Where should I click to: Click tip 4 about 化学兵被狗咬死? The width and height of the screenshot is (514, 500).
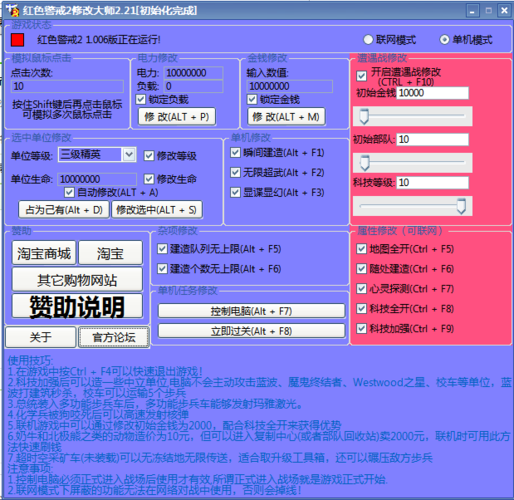(x=98, y=415)
